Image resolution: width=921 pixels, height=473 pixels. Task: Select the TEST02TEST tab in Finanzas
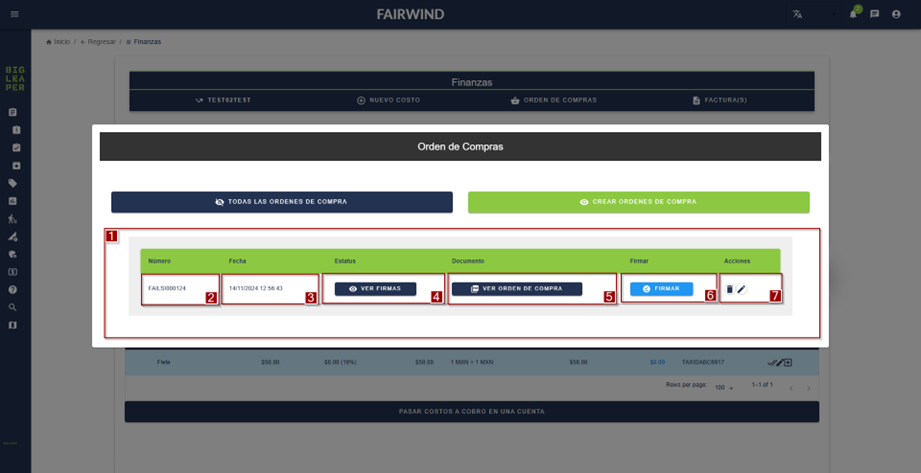pyautogui.click(x=223, y=100)
